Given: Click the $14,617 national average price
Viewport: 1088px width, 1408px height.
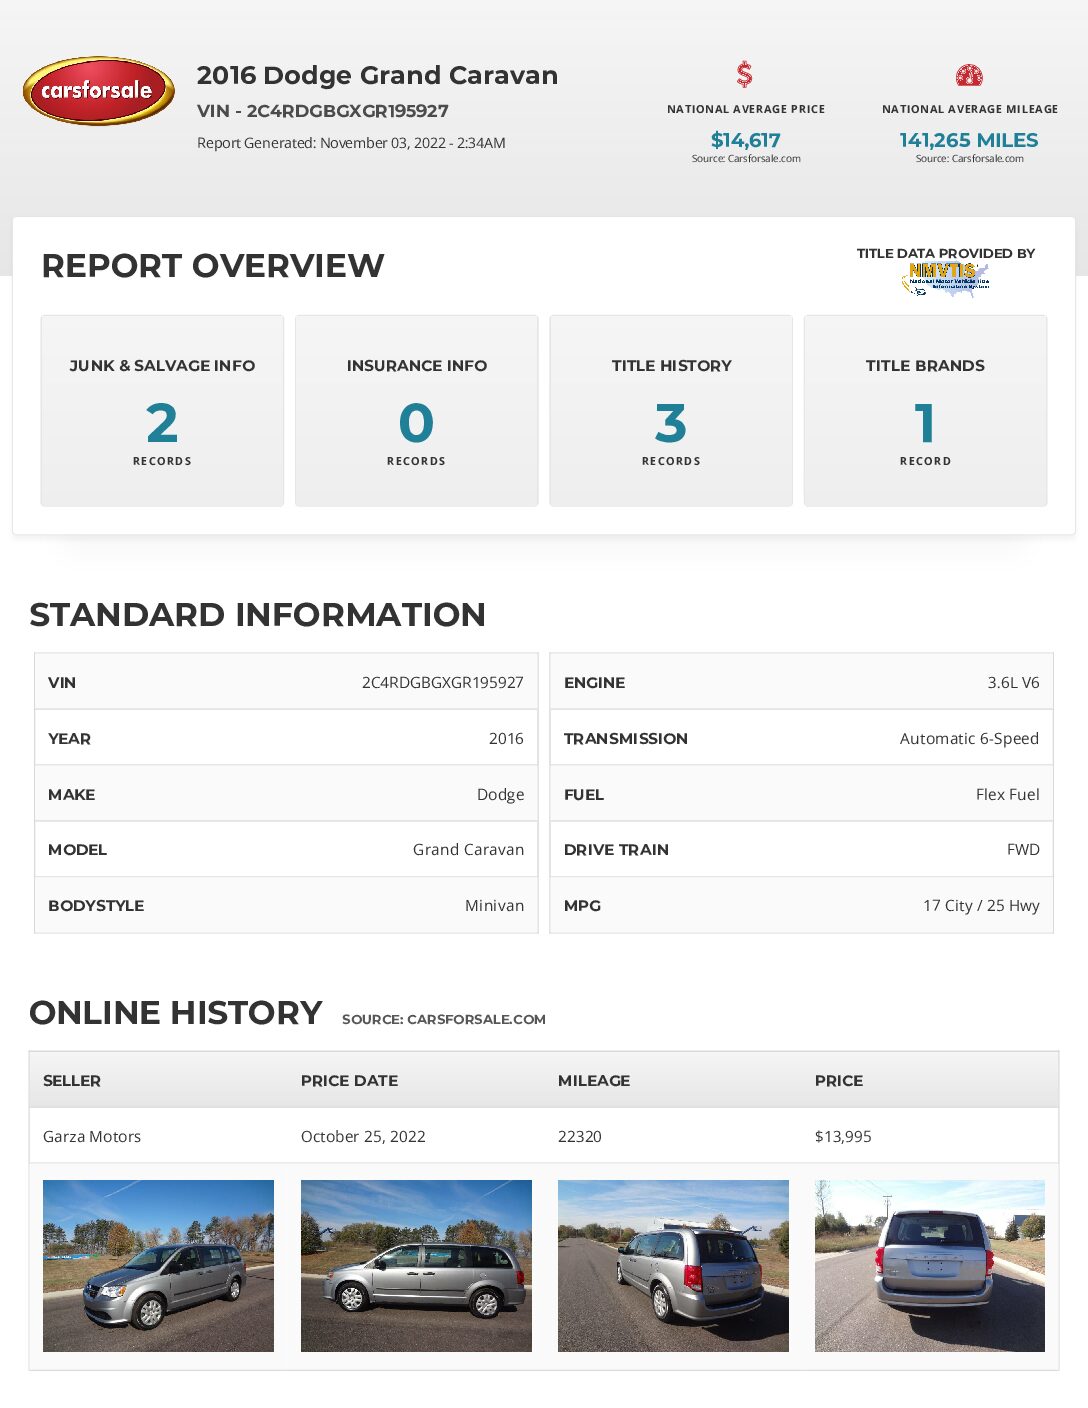Looking at the screenshot, I should click(x=745, y=140).
